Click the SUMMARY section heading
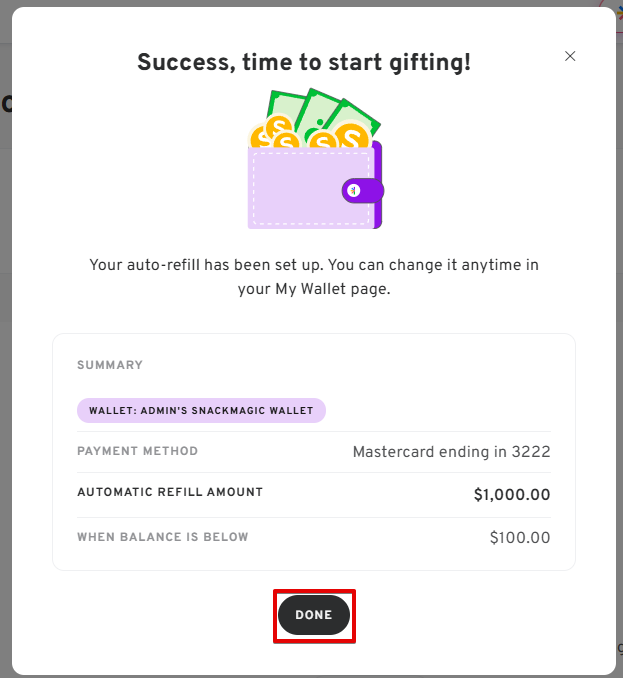Screen dimensions: 623x678 110,365
